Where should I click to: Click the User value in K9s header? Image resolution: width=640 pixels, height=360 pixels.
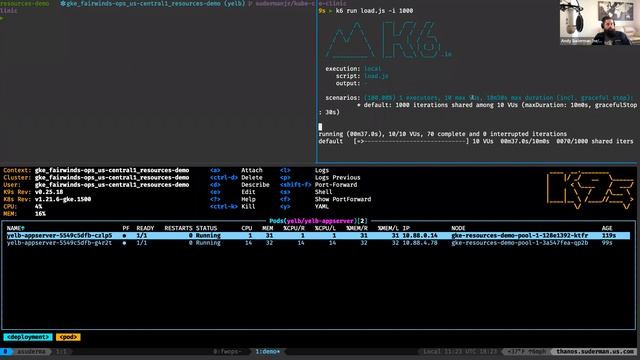click(x=112, y=185)
